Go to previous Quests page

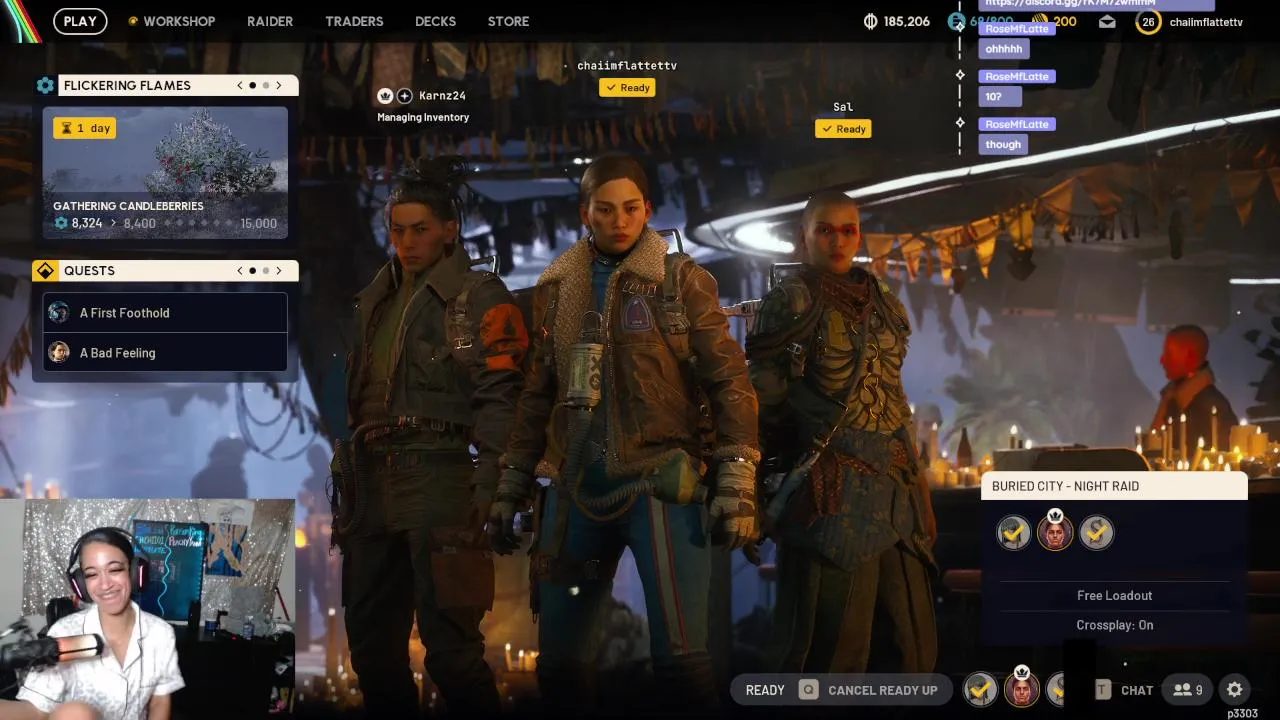pos(240,270)
